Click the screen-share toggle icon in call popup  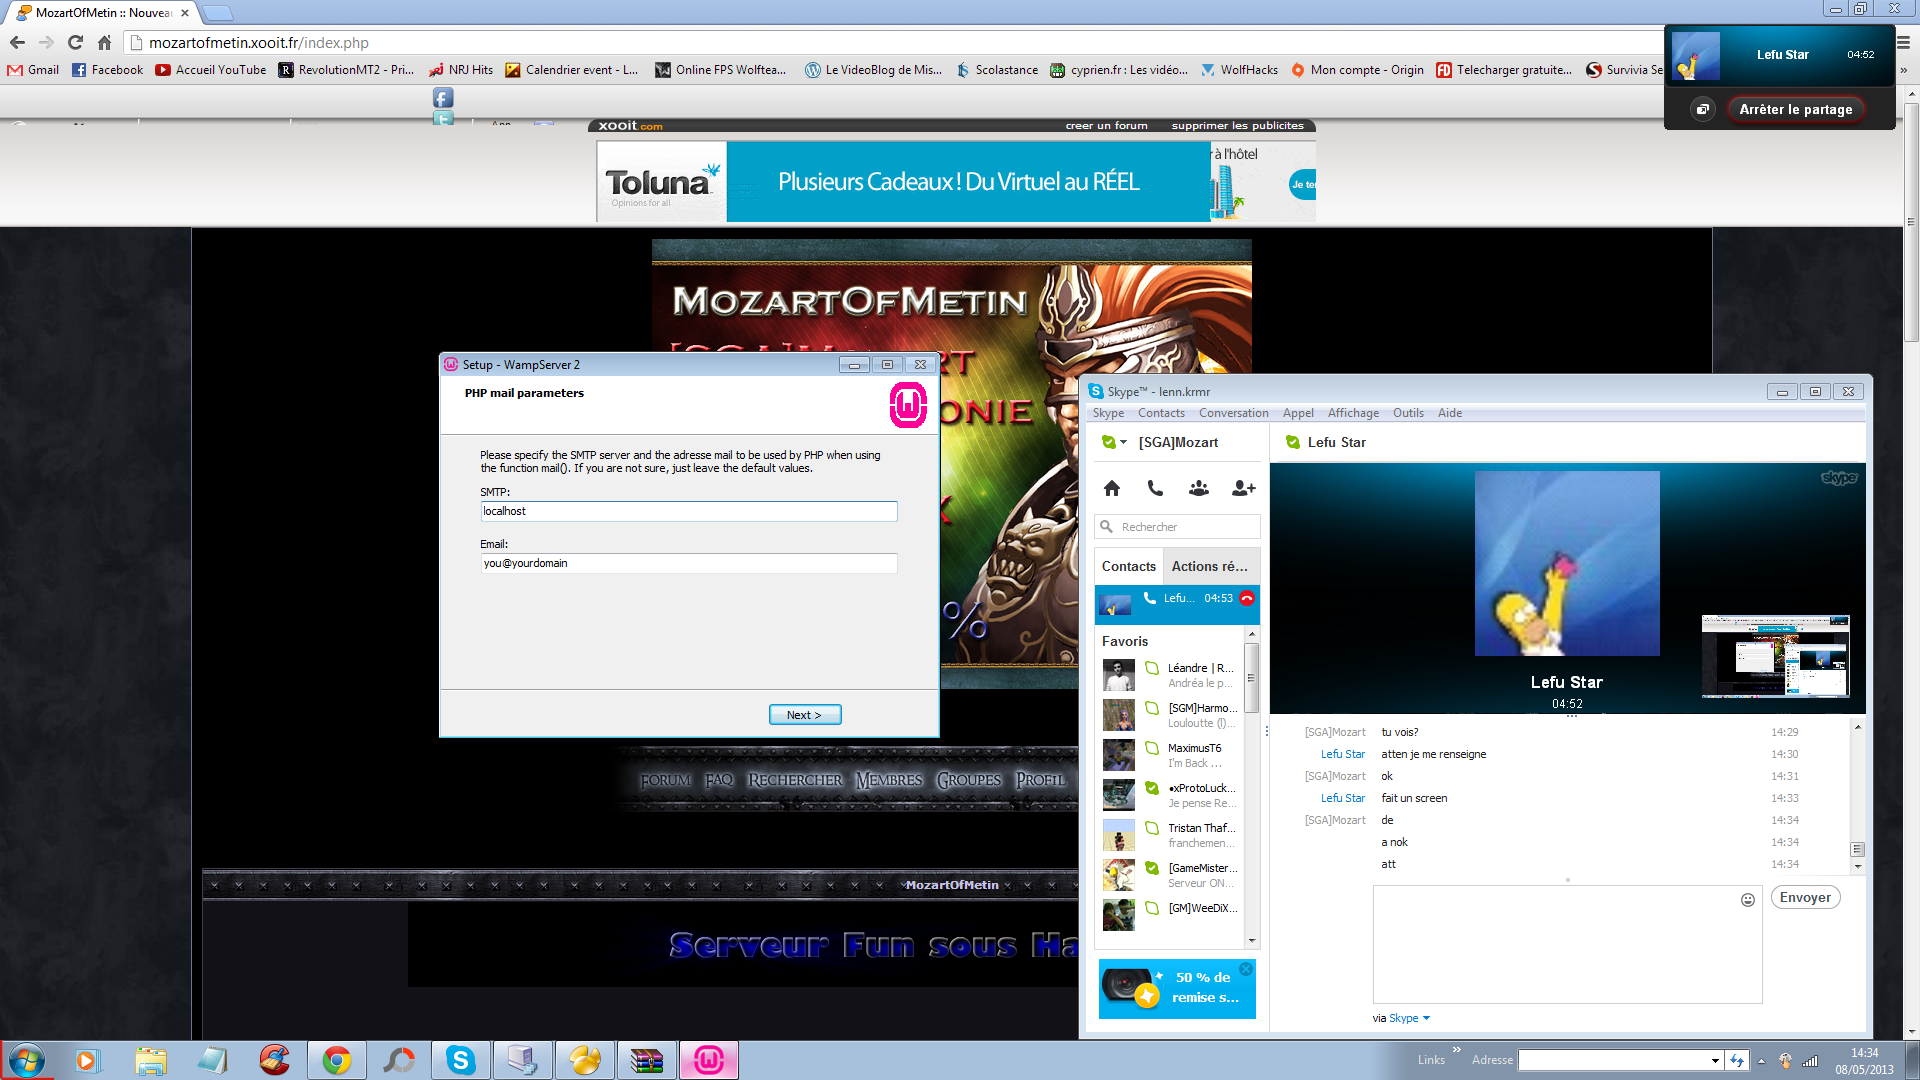pyautogui.click(x=1702, y=109)
